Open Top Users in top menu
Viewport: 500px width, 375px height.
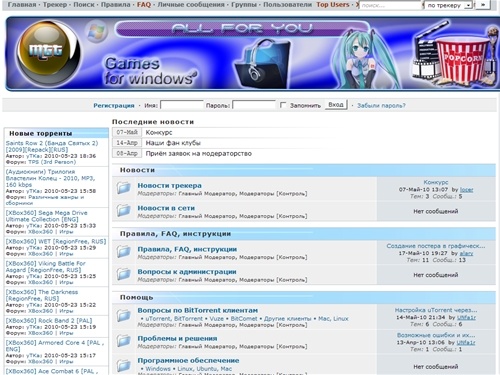pos(333,5)
